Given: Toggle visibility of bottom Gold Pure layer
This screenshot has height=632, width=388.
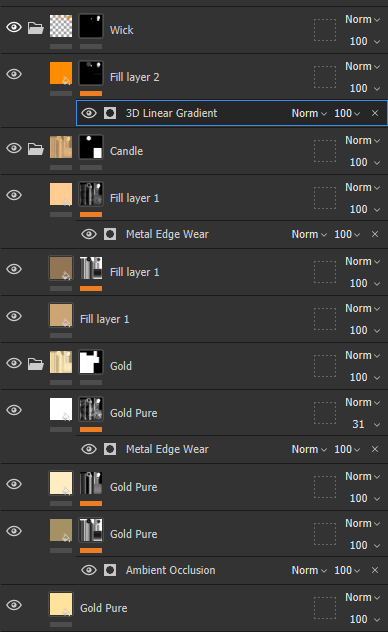Looking at the screenshot, I should pyautogui.click(x=14, y=605).
